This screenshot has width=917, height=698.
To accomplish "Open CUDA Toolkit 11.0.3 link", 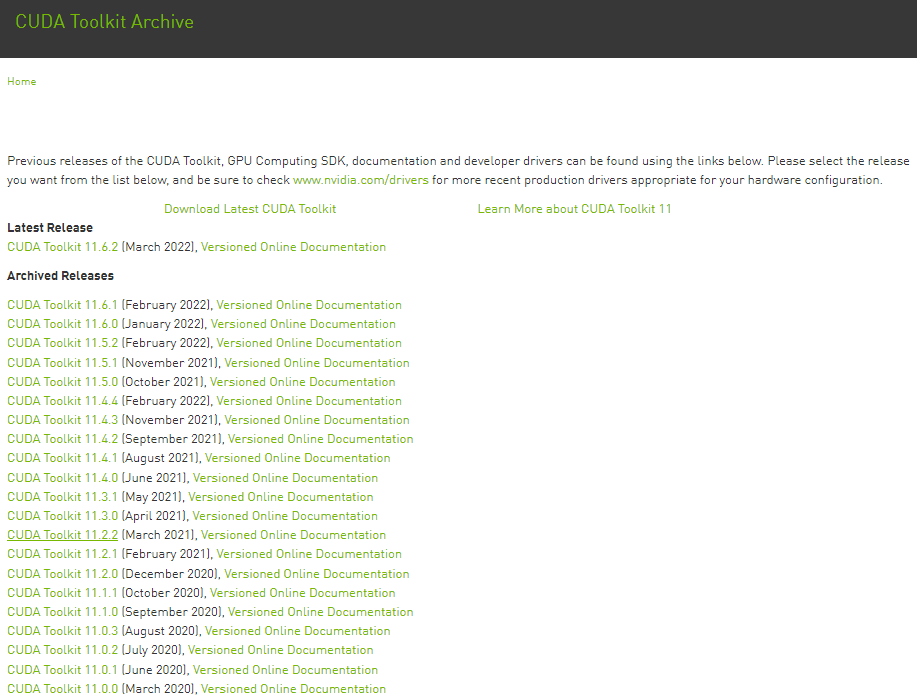I will [63, 631].
